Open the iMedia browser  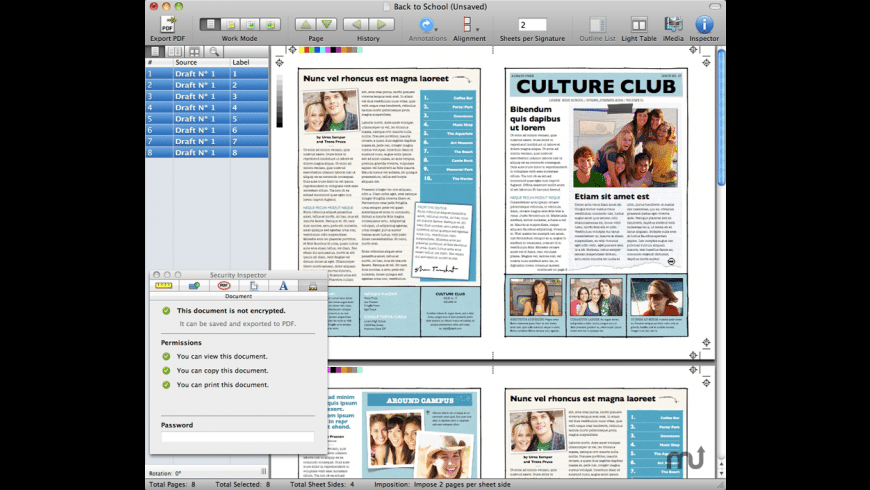point(673,24)
